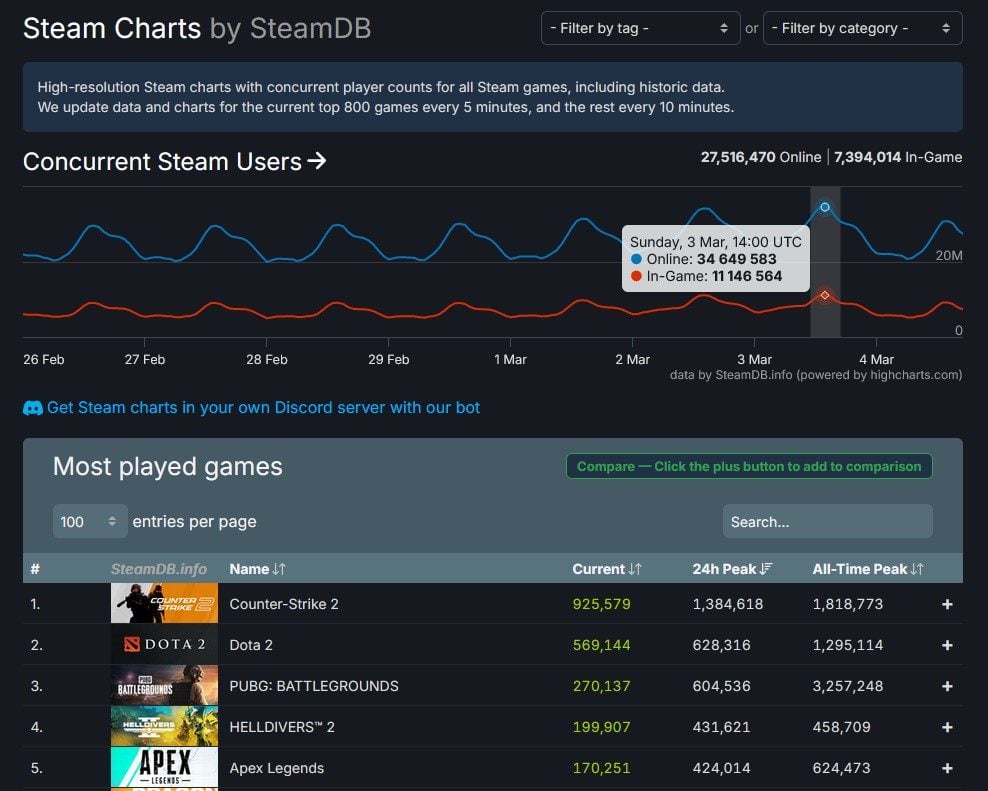988x791 pixels.
Task: Select the 199,907 current players value
Action: [601, 727]
